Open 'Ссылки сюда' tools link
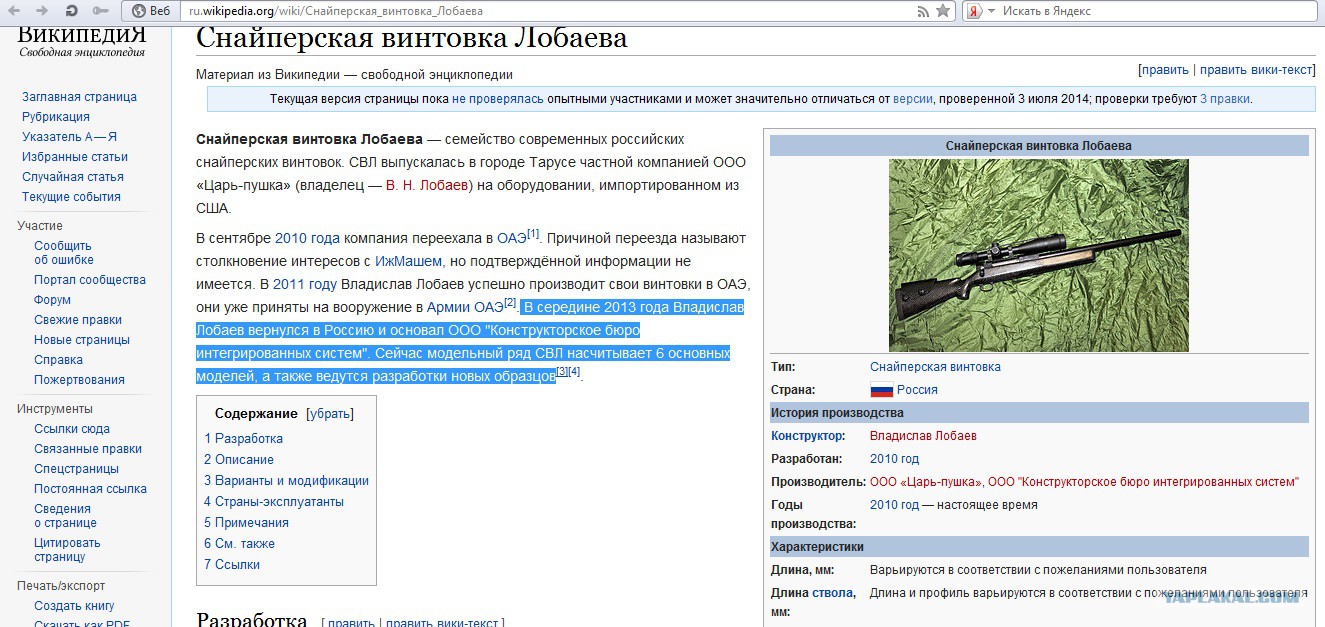The height and width of the screenshot is (627, 1325). click(x=72, y=429)
